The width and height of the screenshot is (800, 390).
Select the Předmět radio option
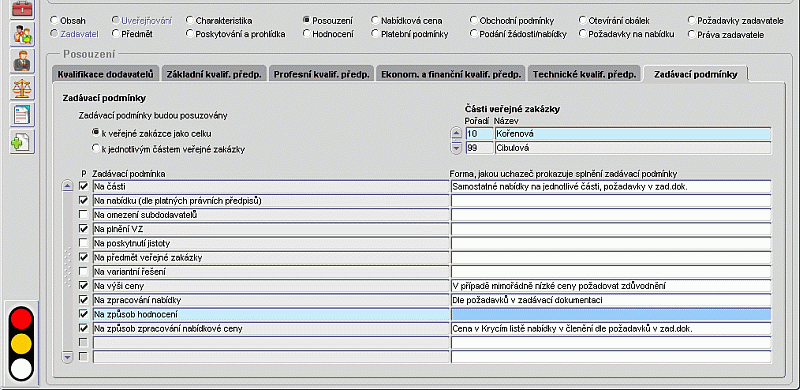115,34
